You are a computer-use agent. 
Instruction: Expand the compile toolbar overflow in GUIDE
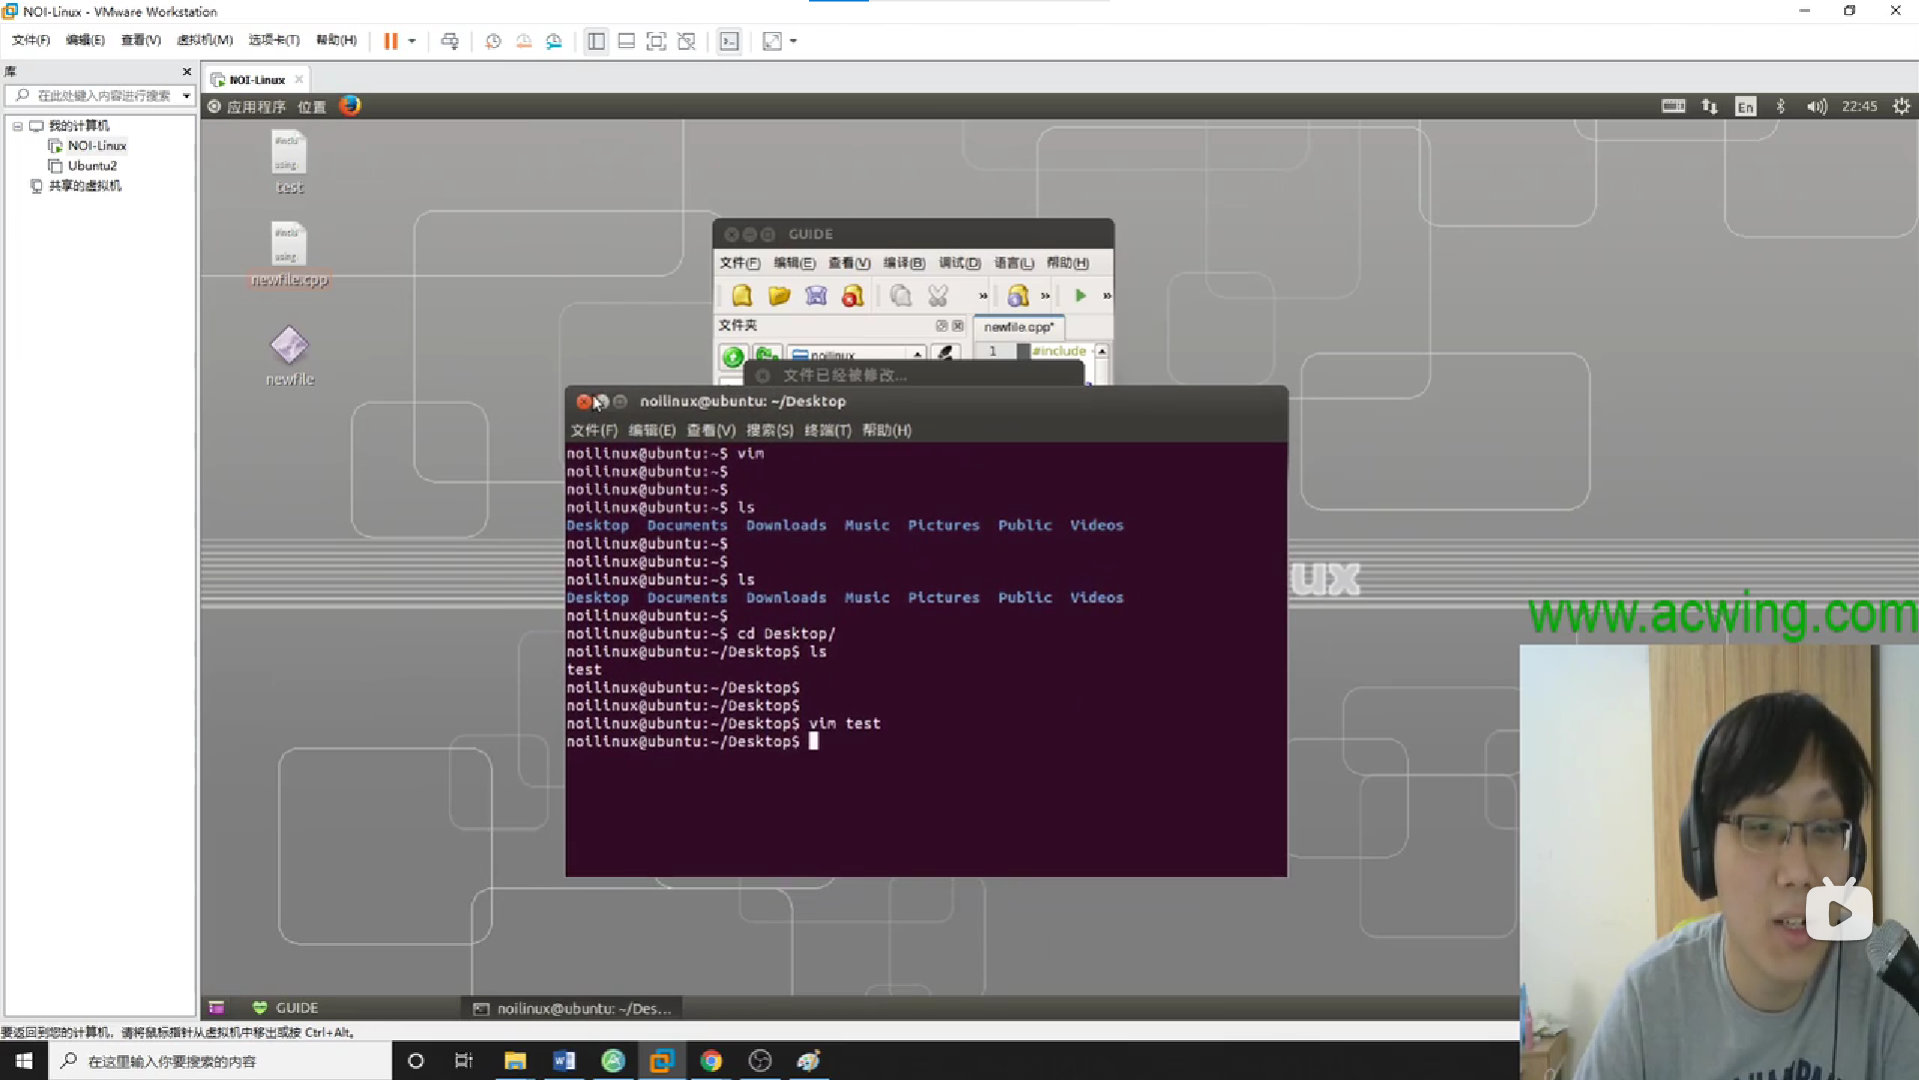pos(1045,296)
